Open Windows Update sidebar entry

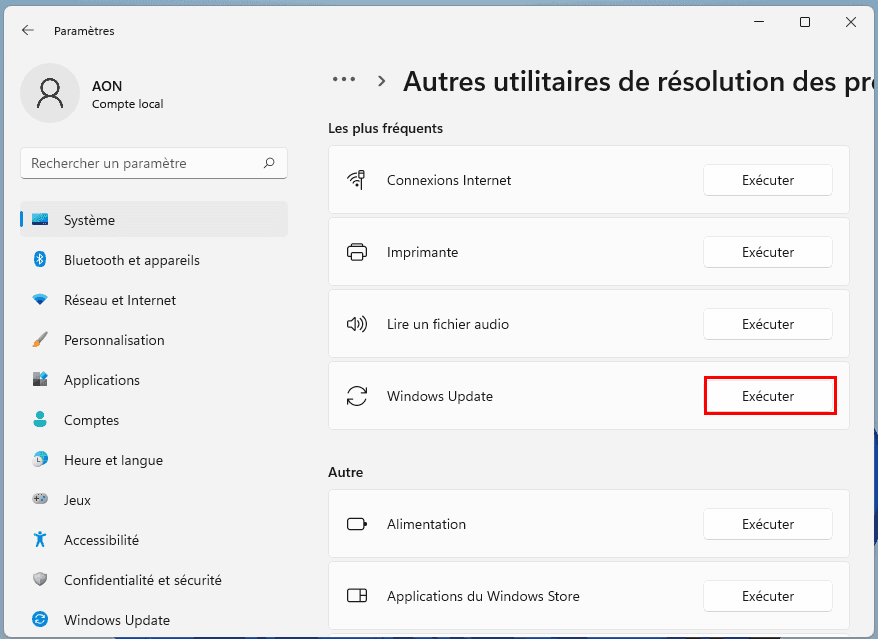[x=116, y=620]
